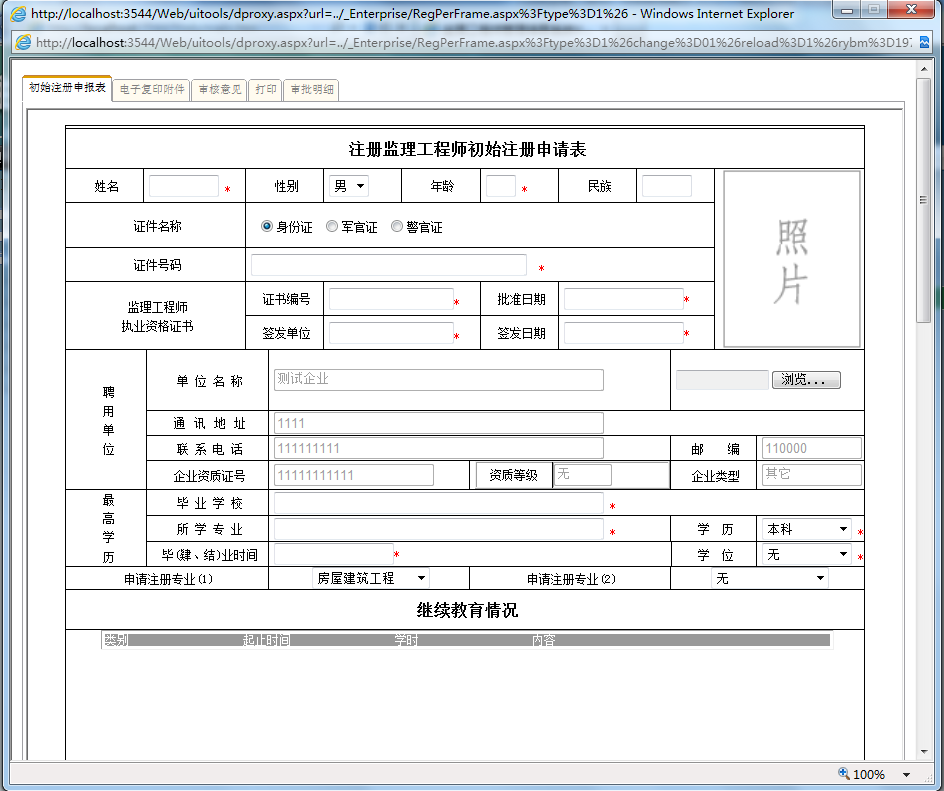Click the 证件号码 text box
944x791 pixels.
coord(390,264)
